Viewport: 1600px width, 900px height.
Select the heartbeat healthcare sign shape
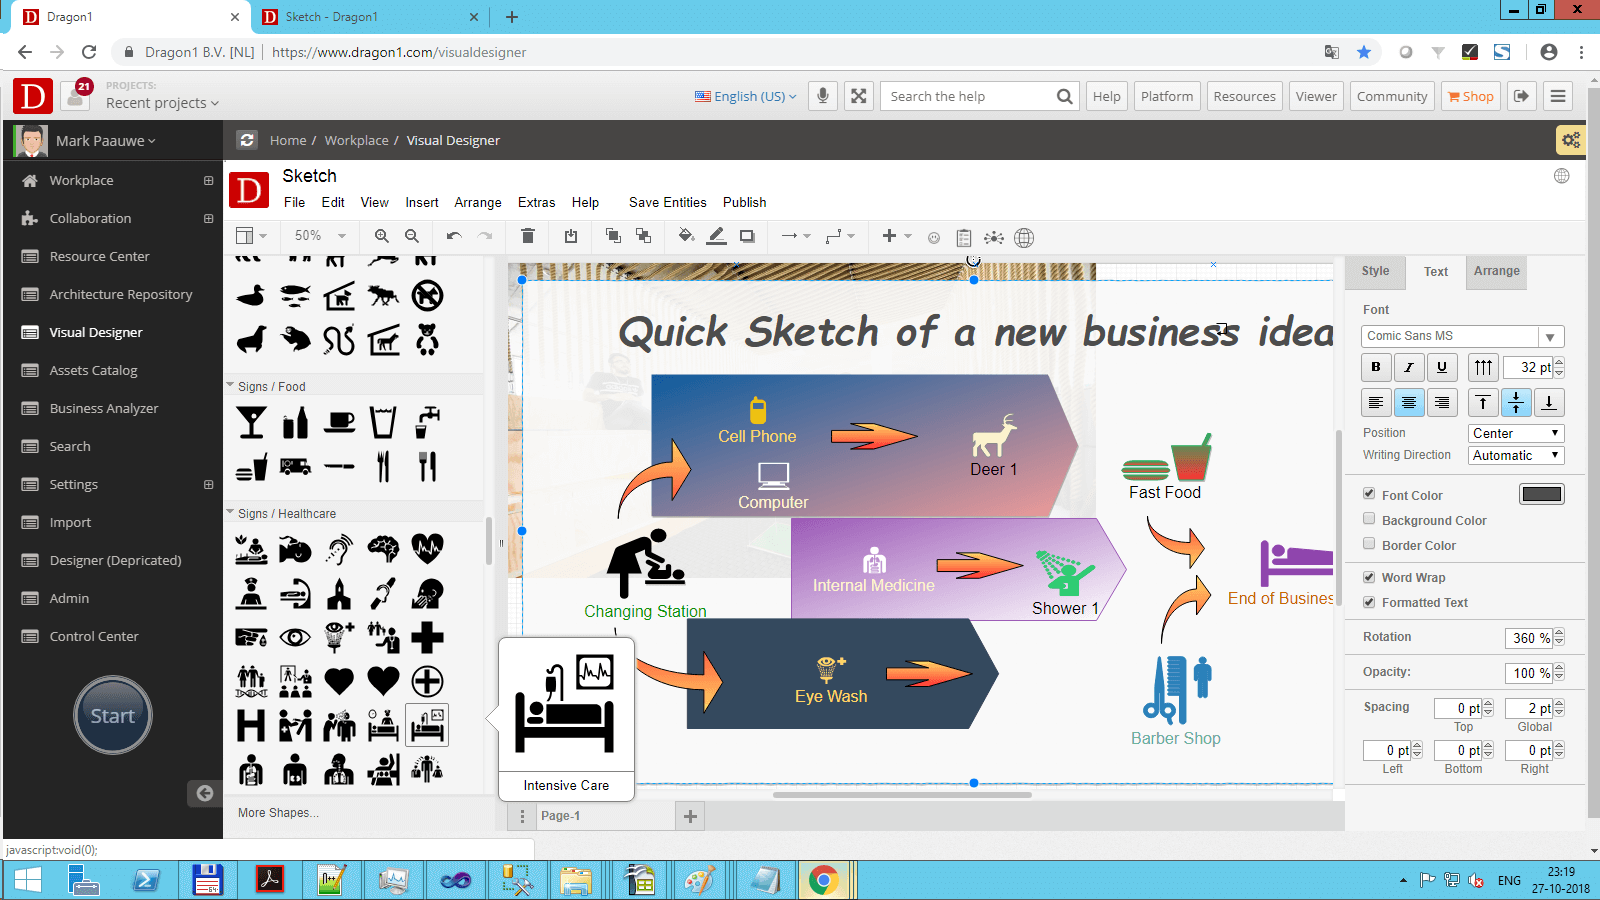[427, 548]
